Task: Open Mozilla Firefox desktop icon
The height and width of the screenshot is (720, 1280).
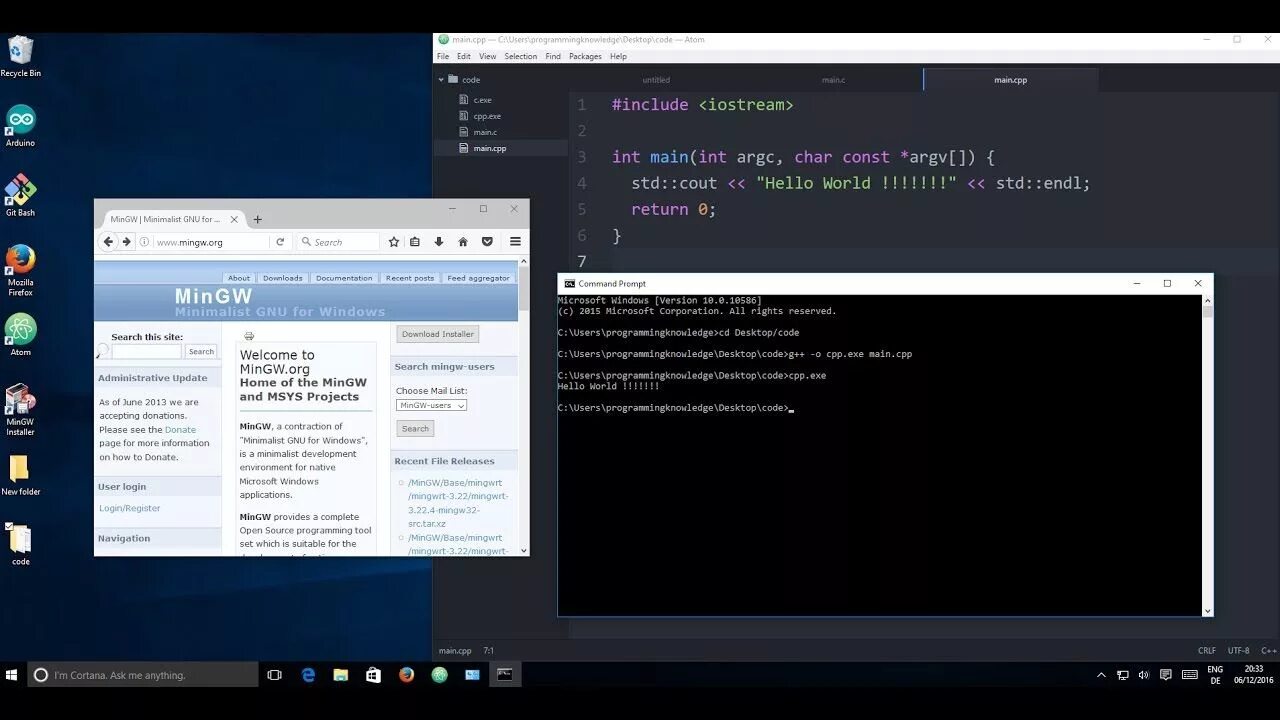Action: [x=20, y=270]
